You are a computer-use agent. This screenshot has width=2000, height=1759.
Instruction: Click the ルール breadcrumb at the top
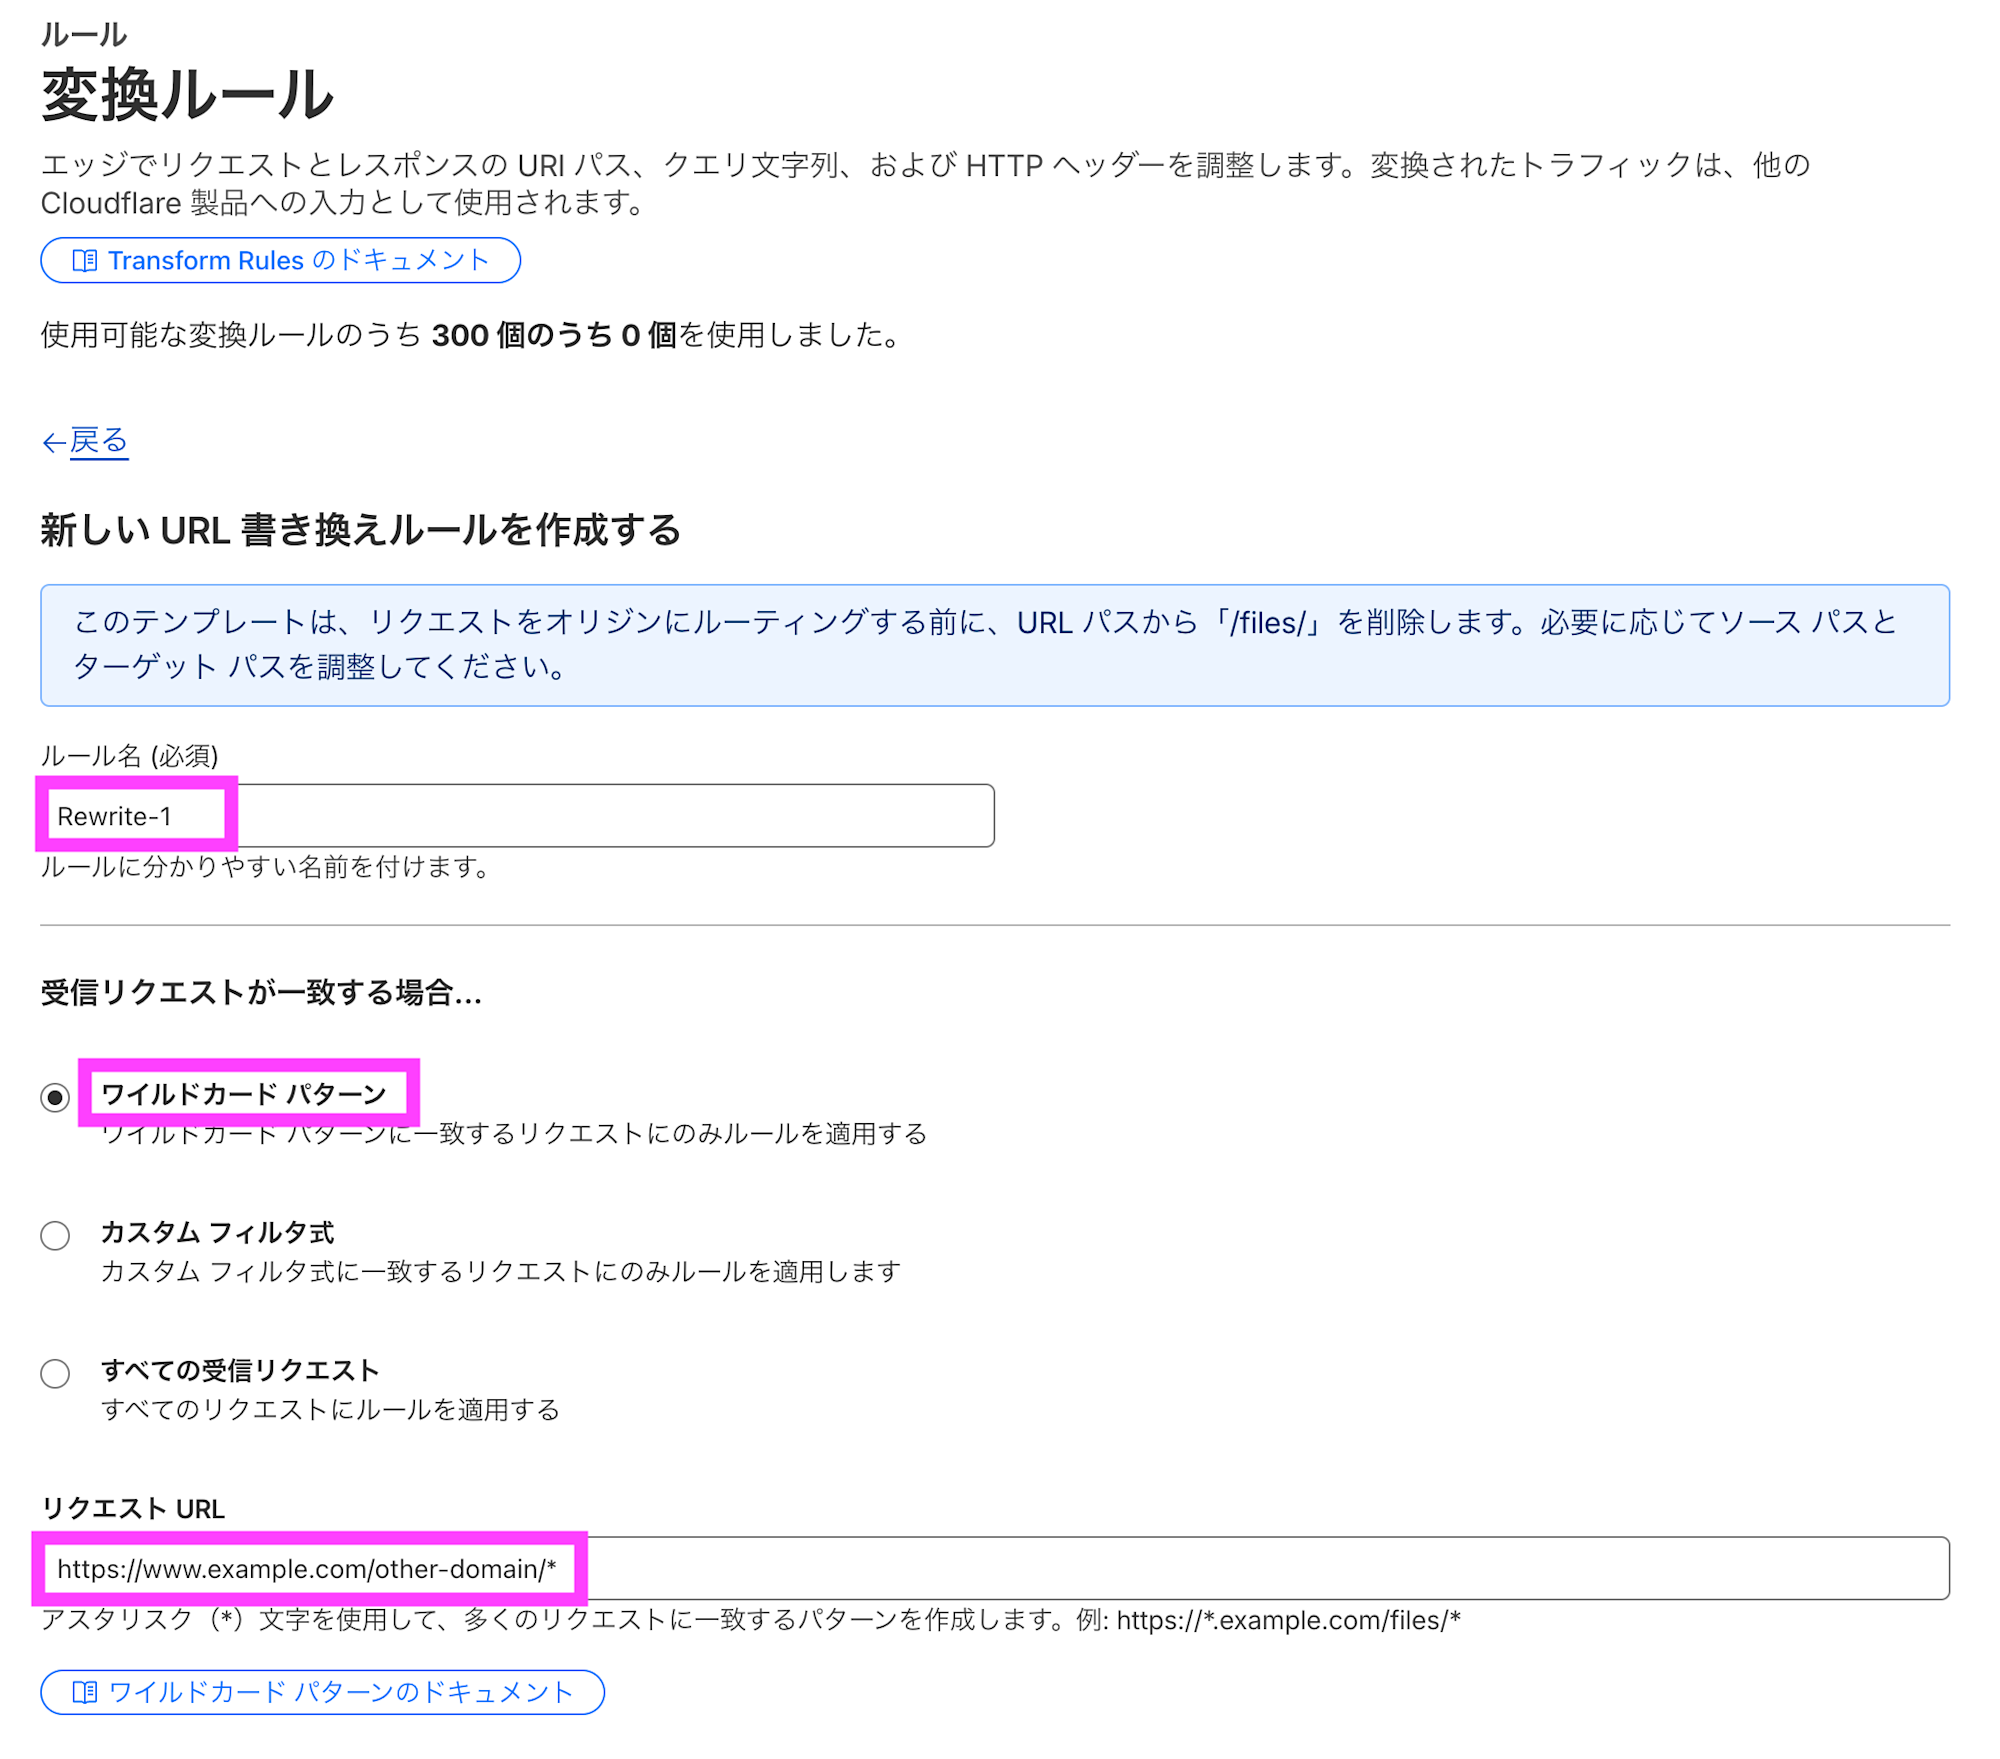[84, 35]
